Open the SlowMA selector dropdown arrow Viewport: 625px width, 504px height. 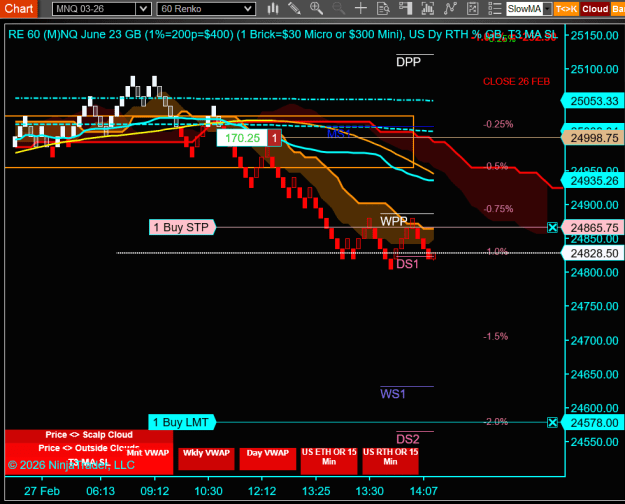click(548, 9)
